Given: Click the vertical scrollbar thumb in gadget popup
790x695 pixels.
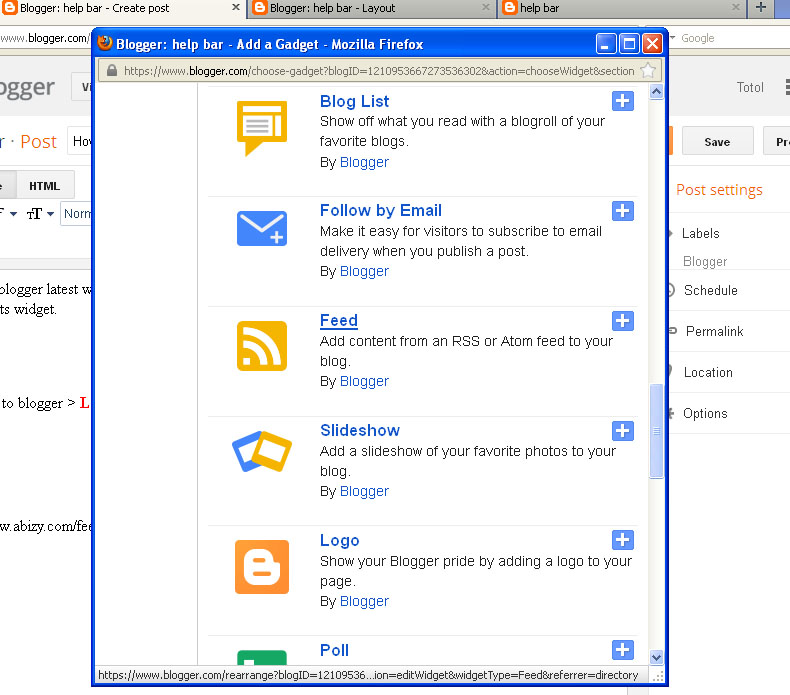Looking at the screenshot, I should (656, 431).
